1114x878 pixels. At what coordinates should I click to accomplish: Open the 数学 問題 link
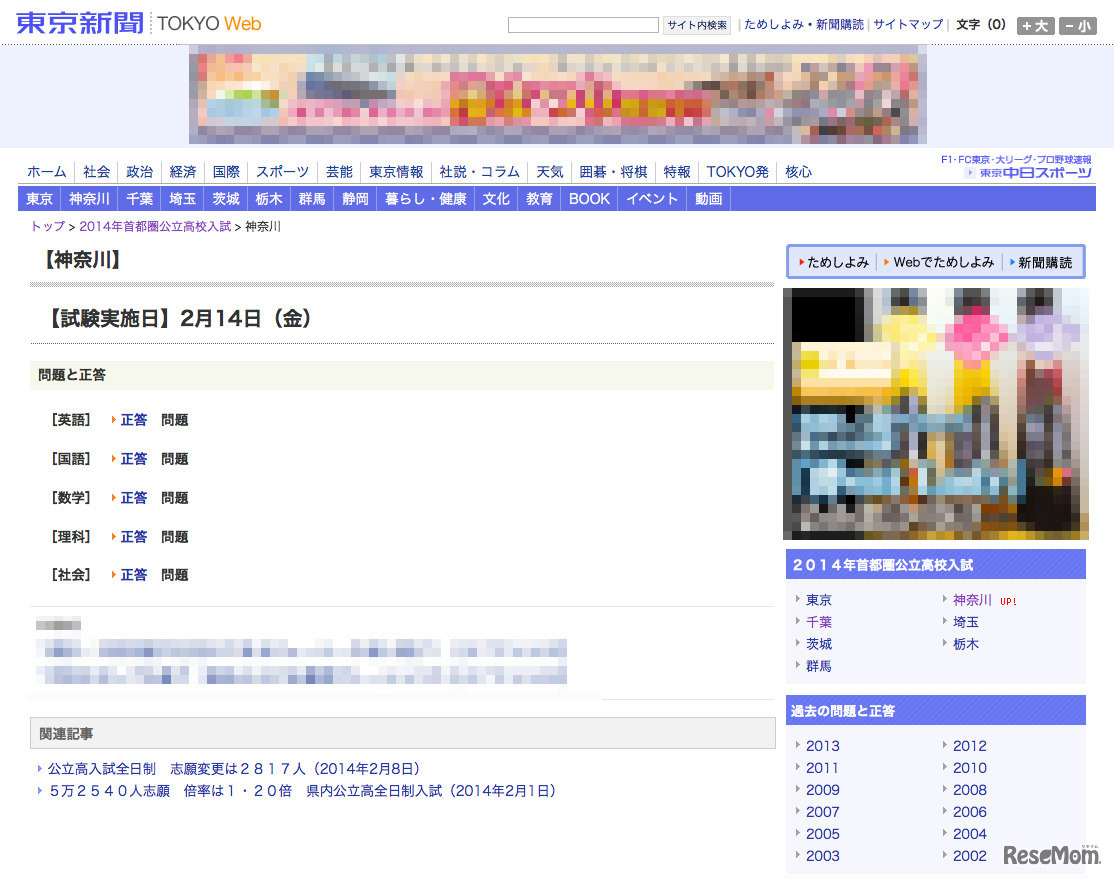pyautogui.click(x=174, y=498)
